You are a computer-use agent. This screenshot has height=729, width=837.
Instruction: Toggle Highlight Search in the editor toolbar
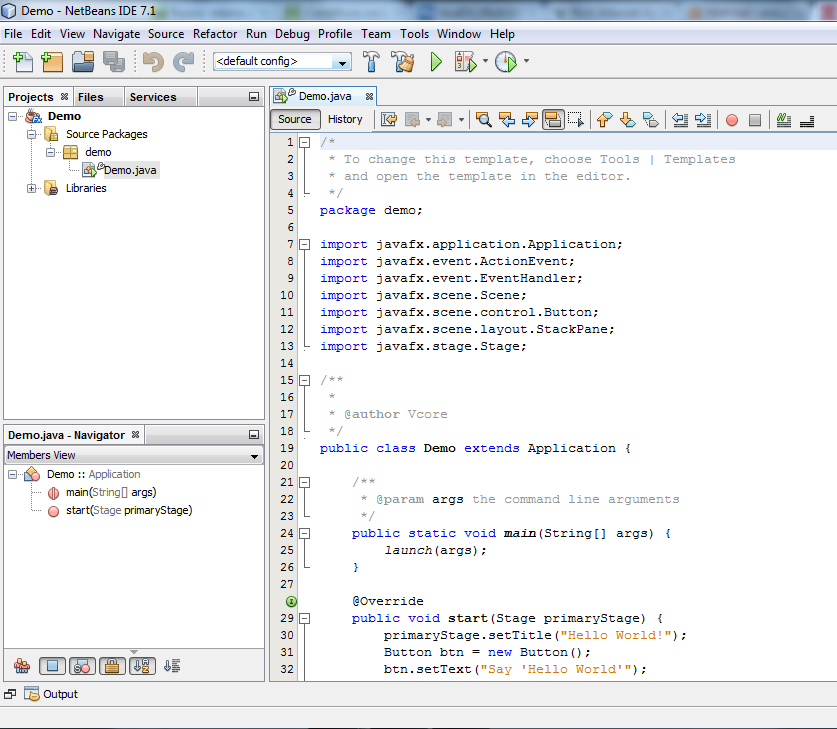pos(553,119)
